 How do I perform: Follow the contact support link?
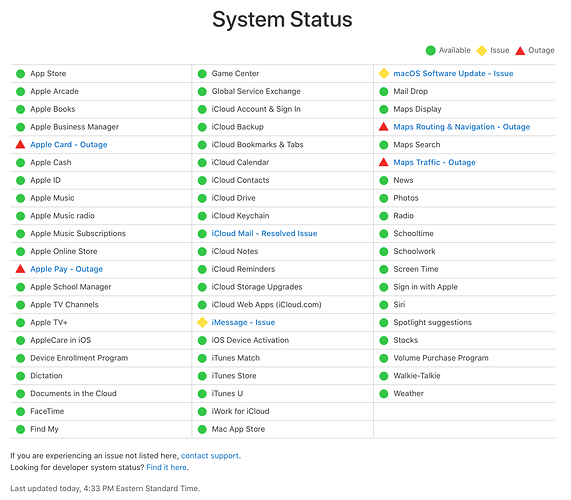click(x=210, y=456)
